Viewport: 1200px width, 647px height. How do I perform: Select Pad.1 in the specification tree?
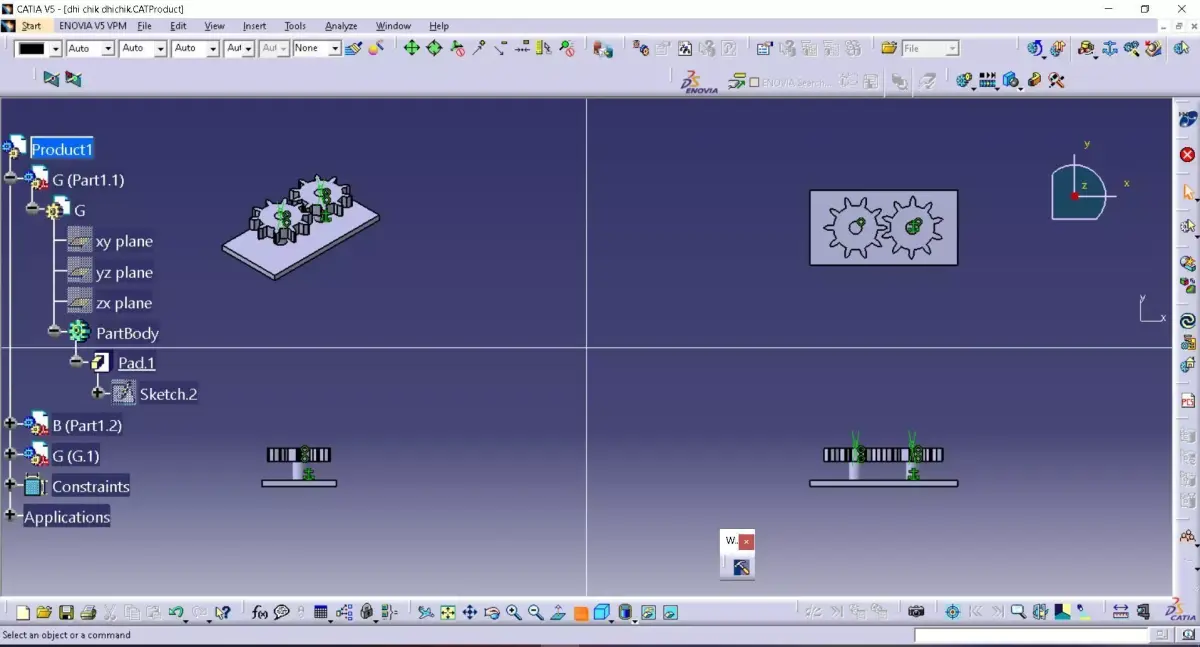click(x=136, y=362)
